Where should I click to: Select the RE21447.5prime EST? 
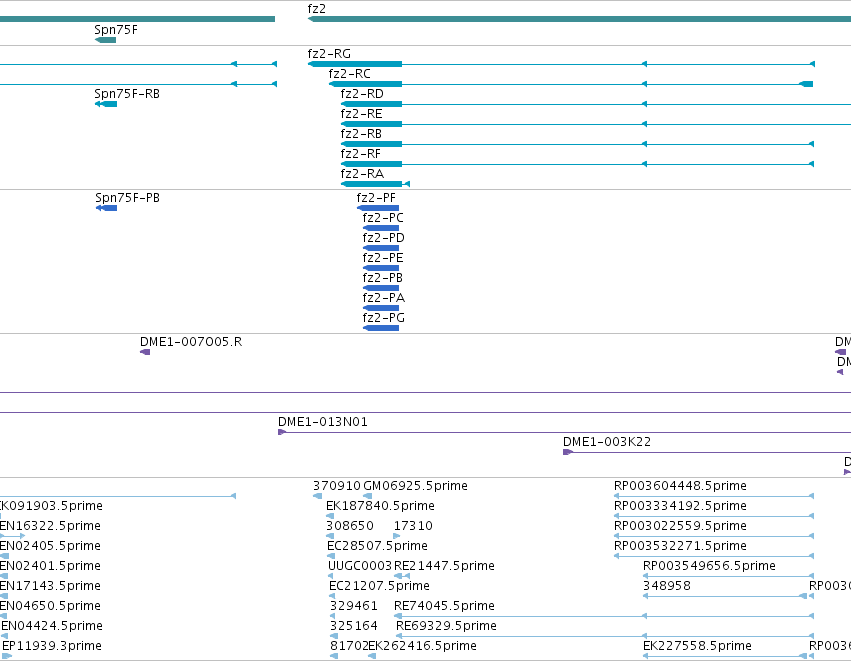click(x=402, y=576)
